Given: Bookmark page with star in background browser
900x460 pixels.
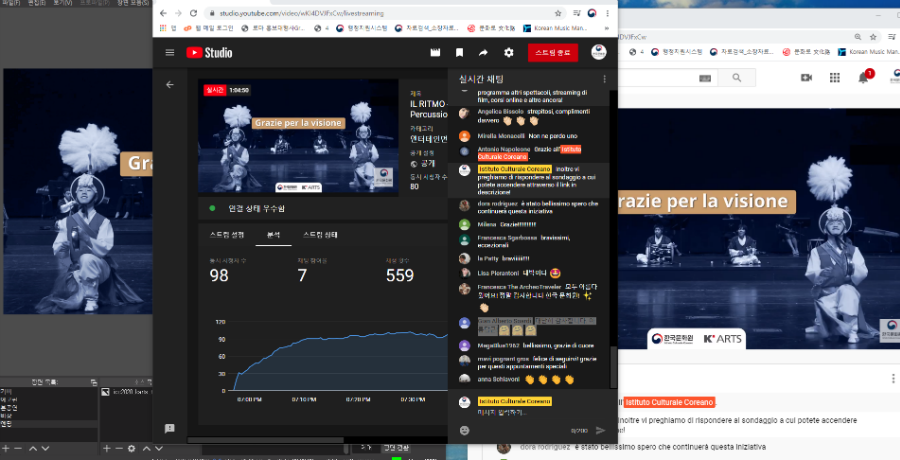Looking at the screenshot, I should click(873, 36).
